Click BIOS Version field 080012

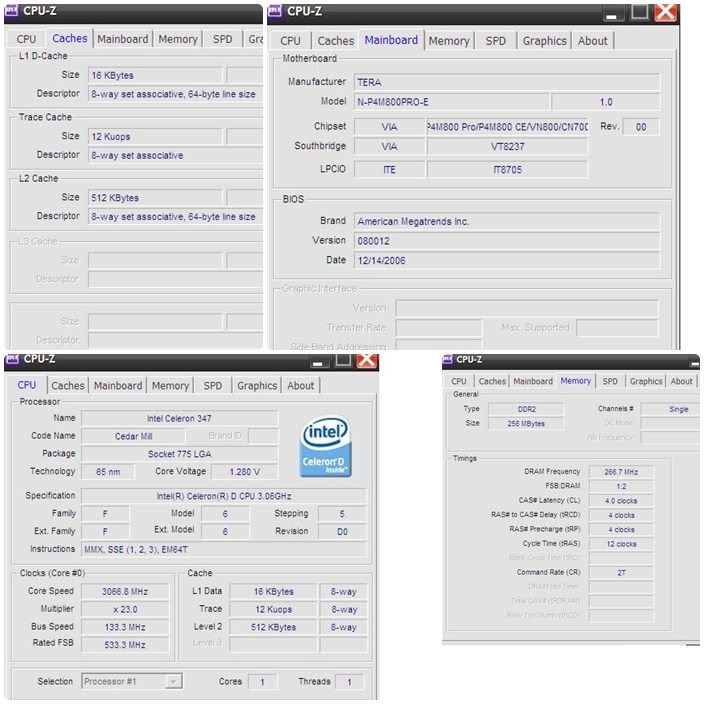507,241
